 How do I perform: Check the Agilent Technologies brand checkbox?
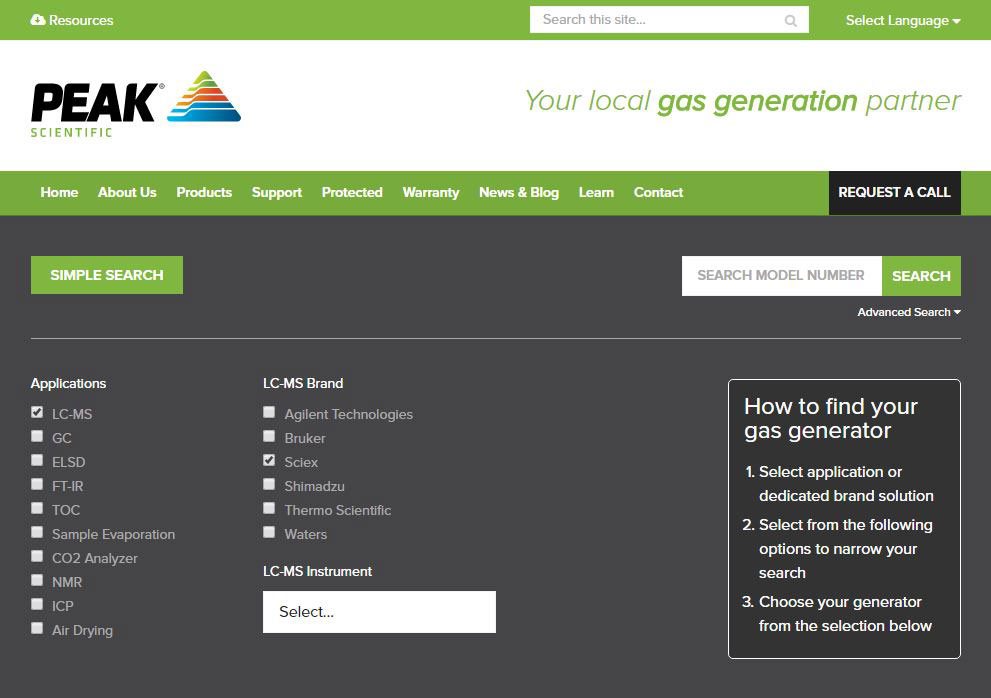coord(269,412)
